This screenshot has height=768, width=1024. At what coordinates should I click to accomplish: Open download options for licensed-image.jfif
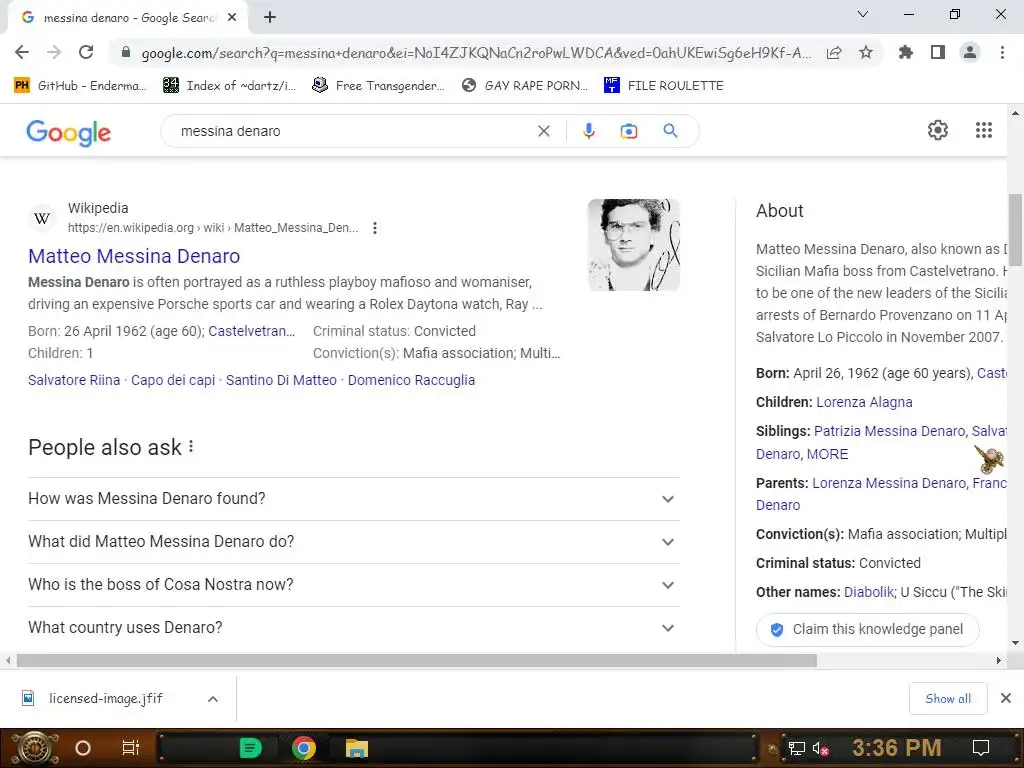click(x=213, y=699)
